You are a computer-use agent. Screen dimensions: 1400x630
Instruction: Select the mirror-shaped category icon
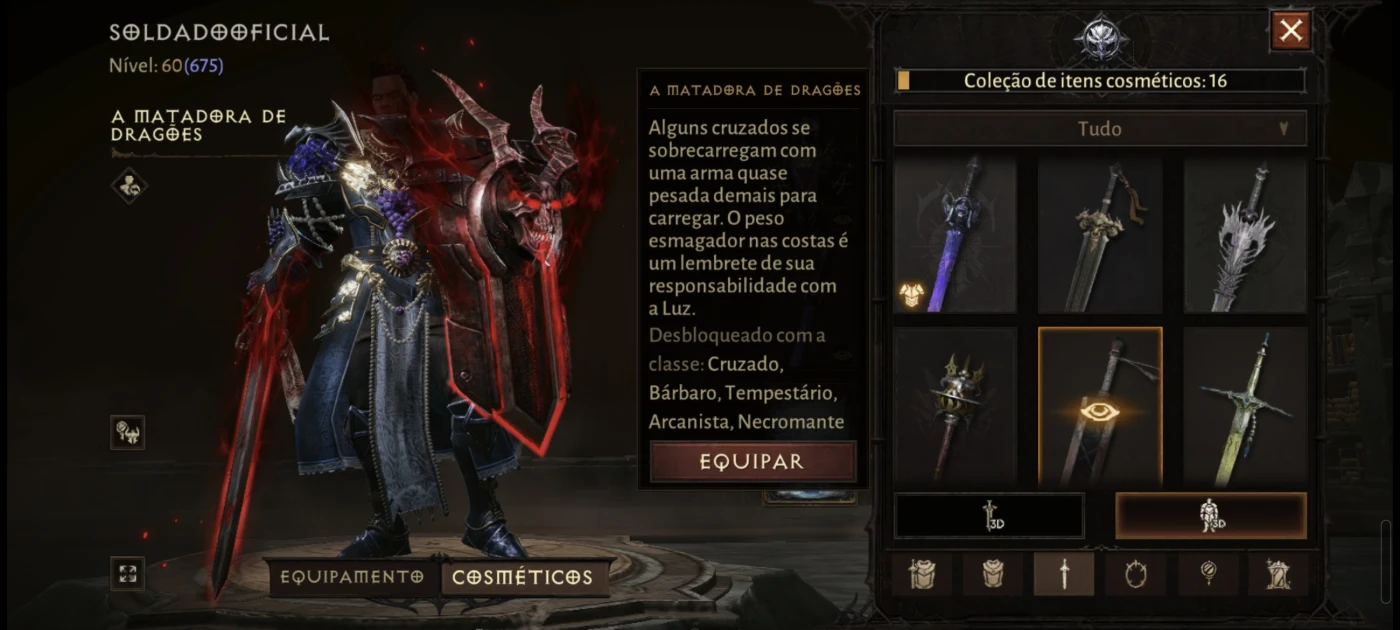tap(1207, 575)
